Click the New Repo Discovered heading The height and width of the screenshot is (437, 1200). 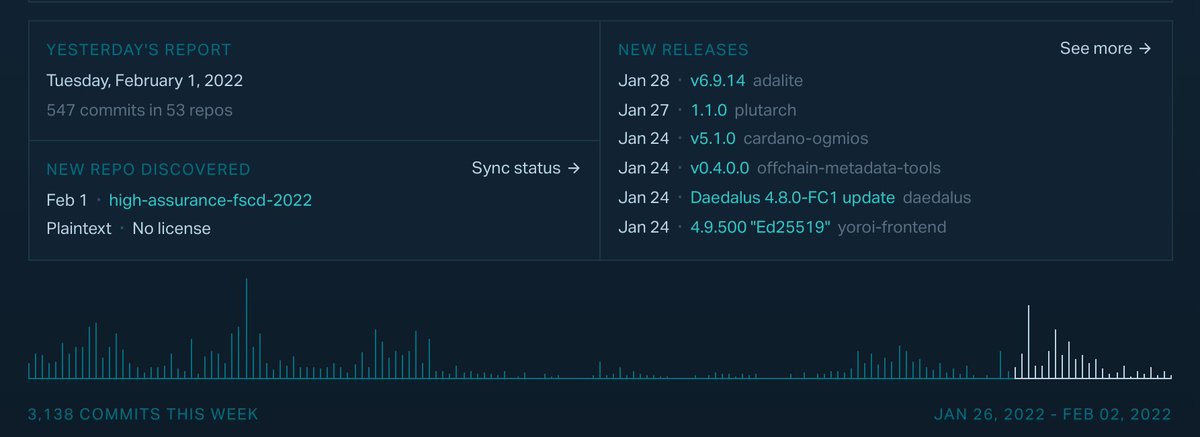pos(149,169)
